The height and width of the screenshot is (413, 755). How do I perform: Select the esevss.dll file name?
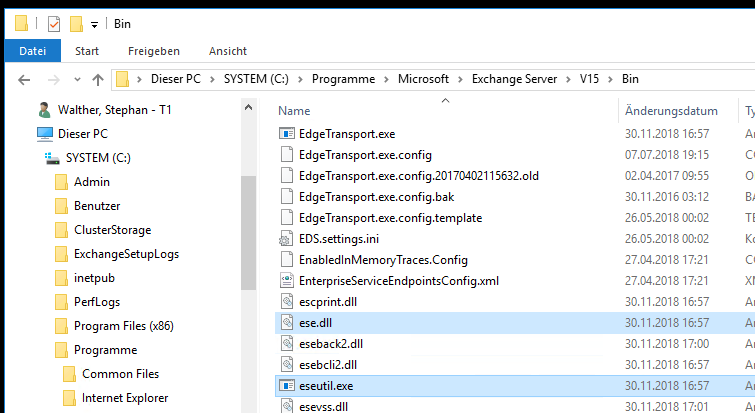click(x=324, y=407)
